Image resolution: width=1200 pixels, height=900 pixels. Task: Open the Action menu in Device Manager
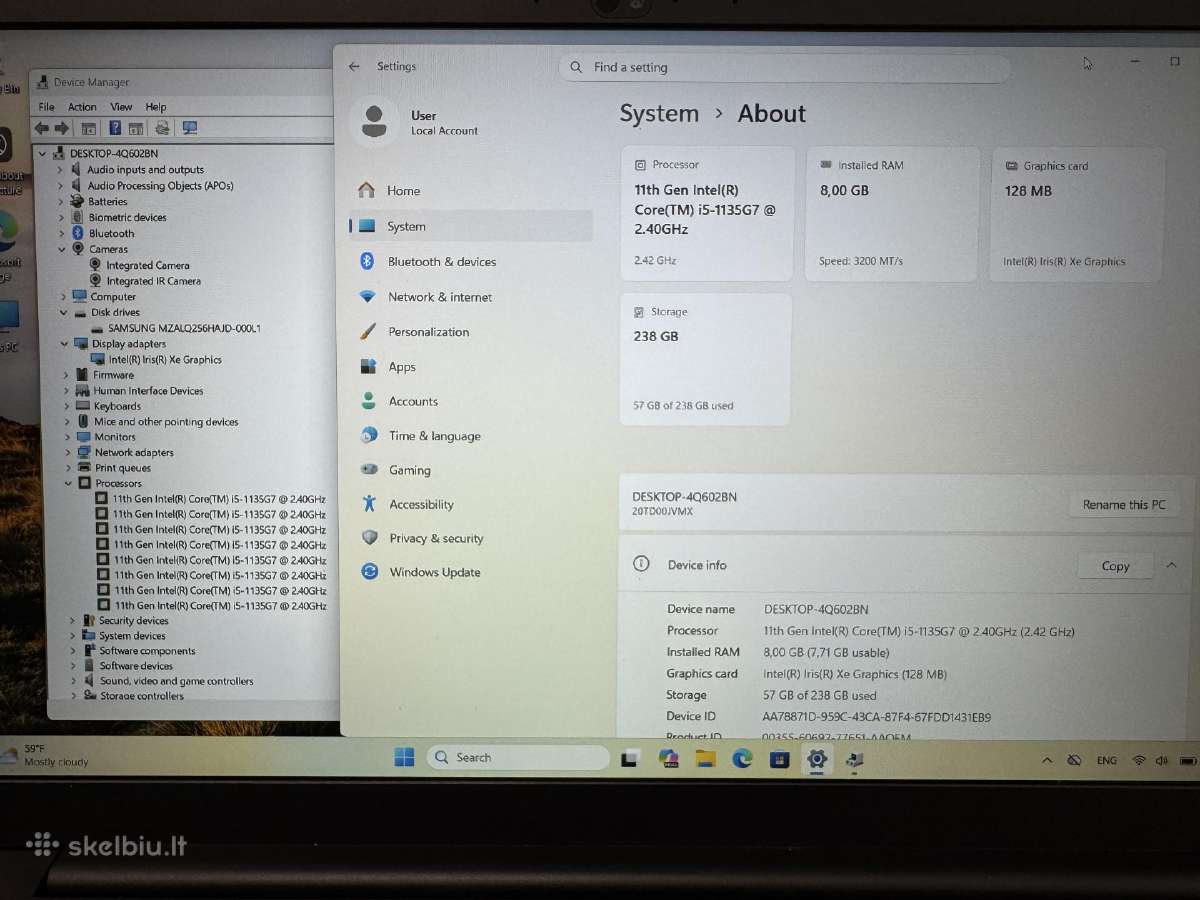click(82, 107)
